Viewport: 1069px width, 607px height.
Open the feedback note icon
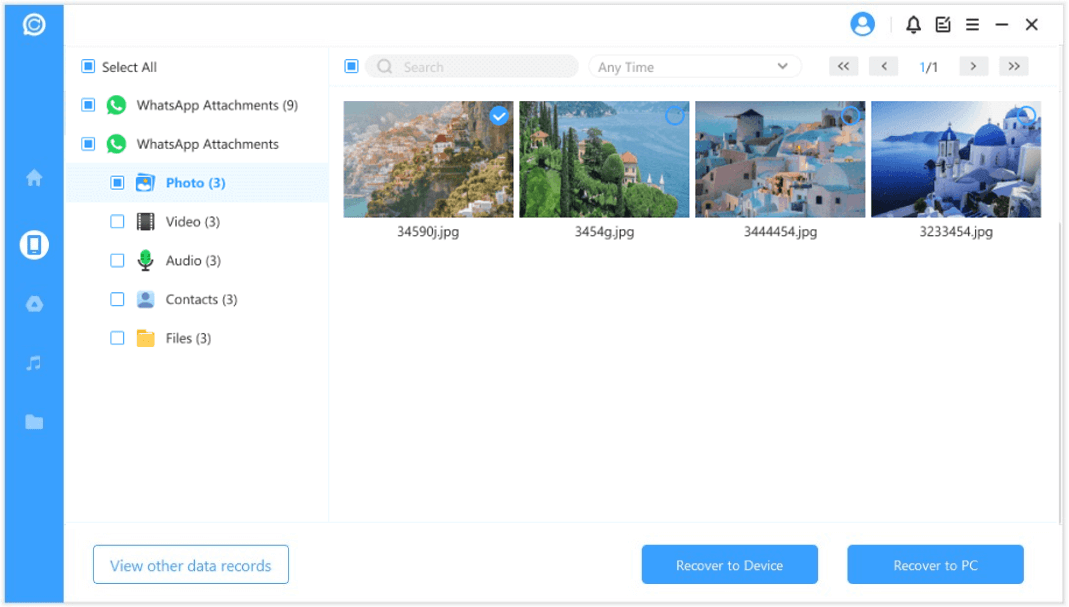(x=943, y=25)
